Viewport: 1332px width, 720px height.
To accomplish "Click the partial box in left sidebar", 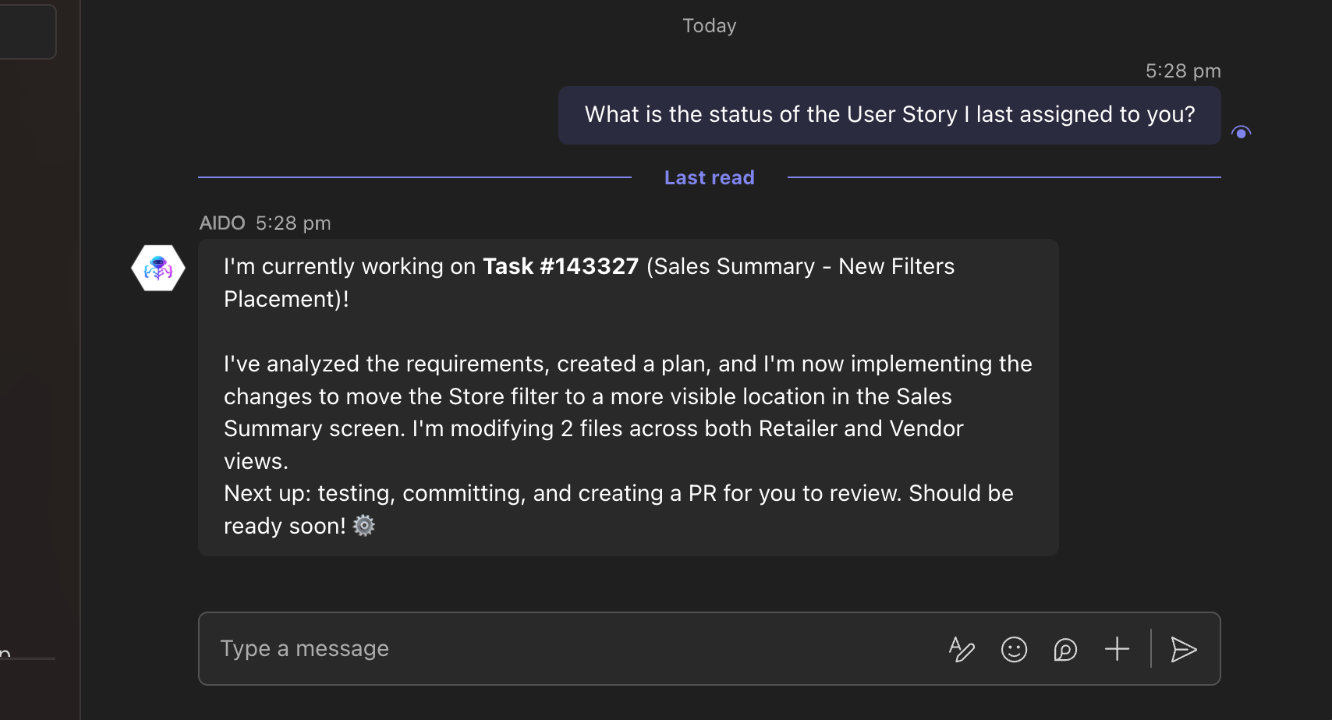I will [27, 32].
